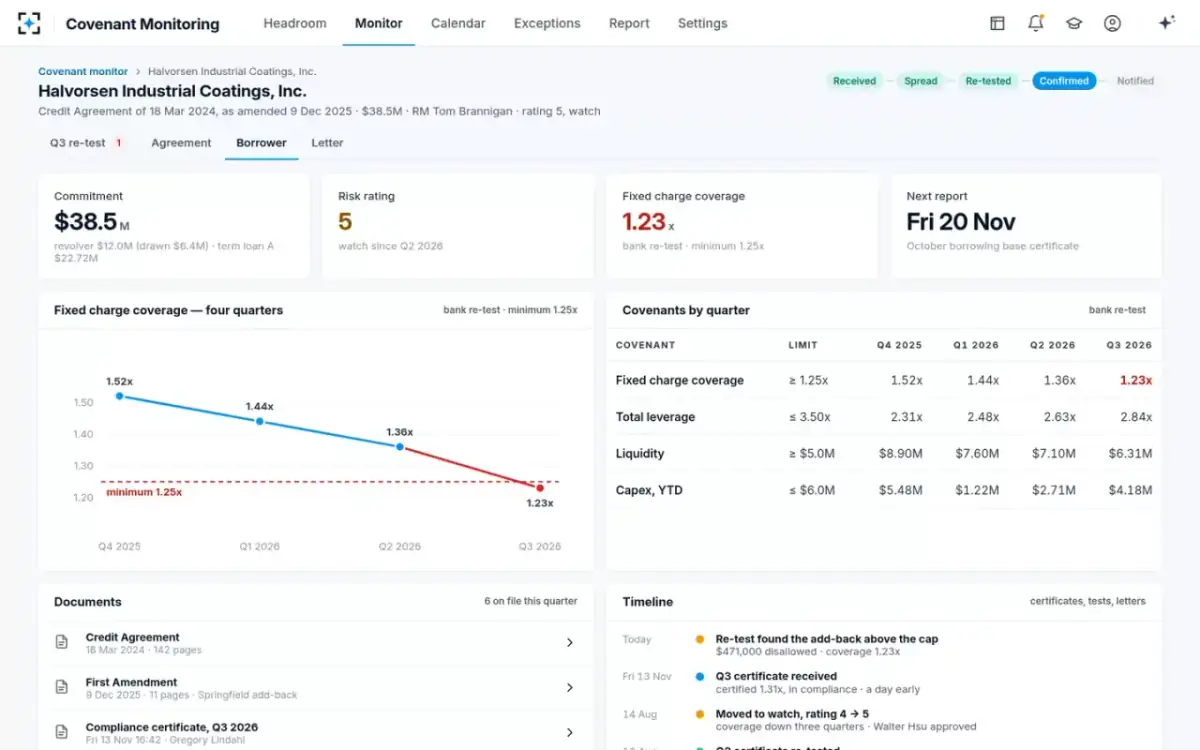Click the Q3 2026 column header
Viewport: 1200px width, 750px height.
click(1129, 345)
